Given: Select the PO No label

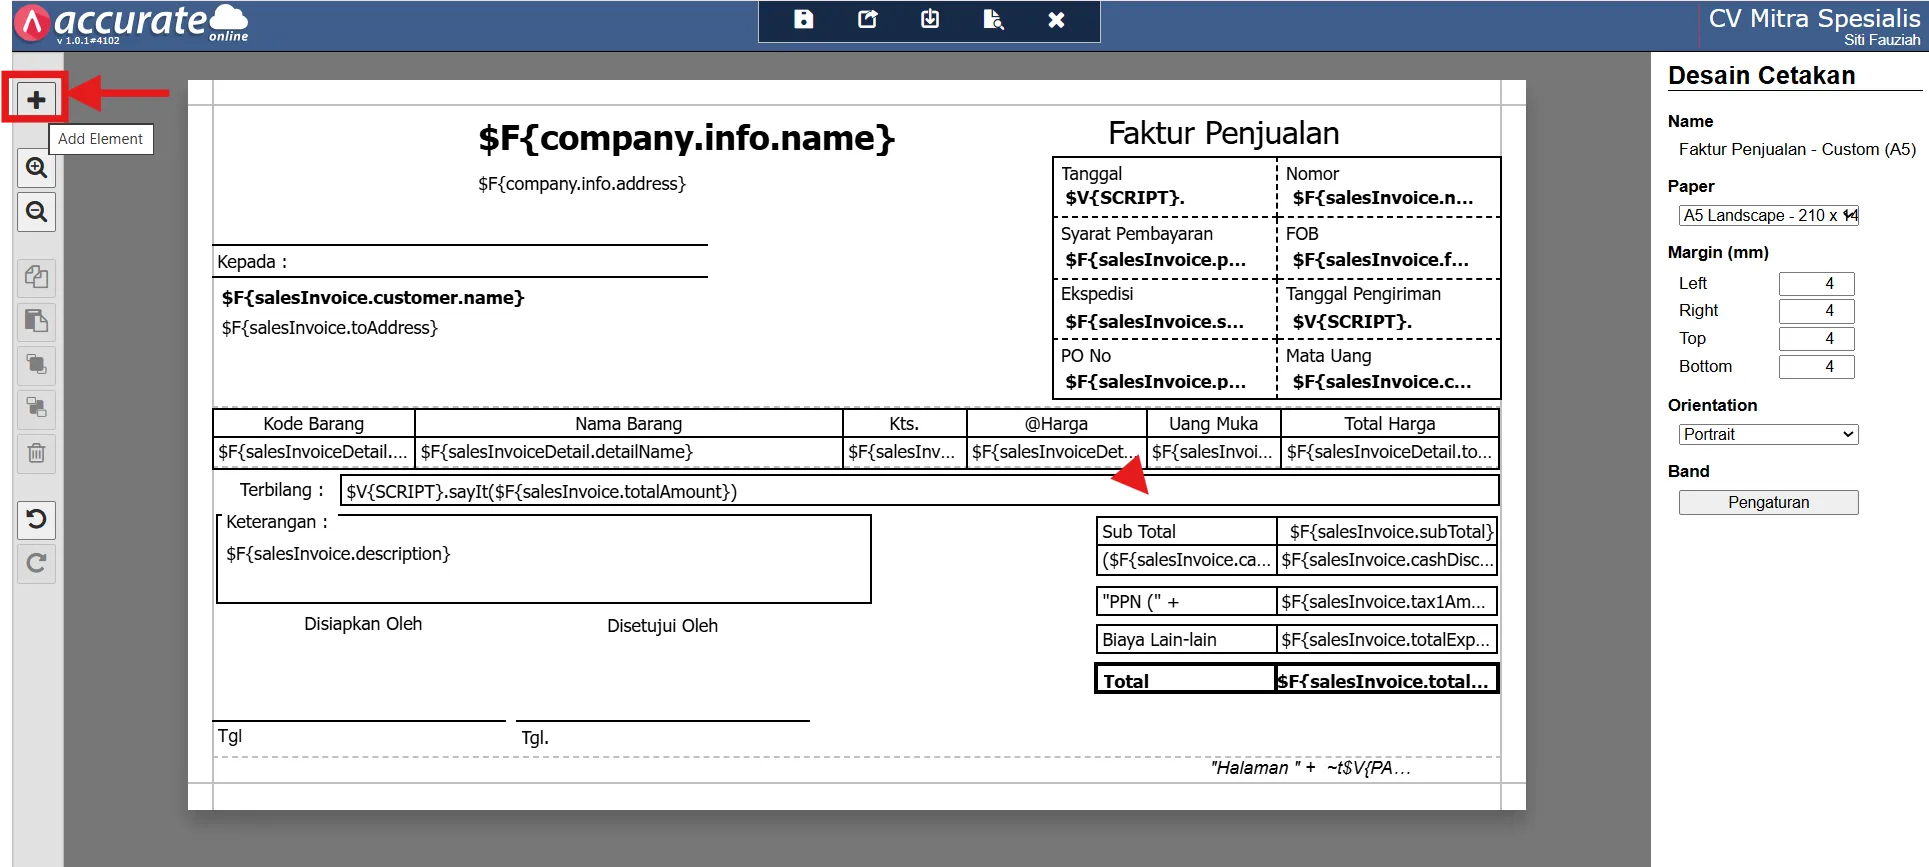Looking at the screenshot, I should click(1086, 356).
